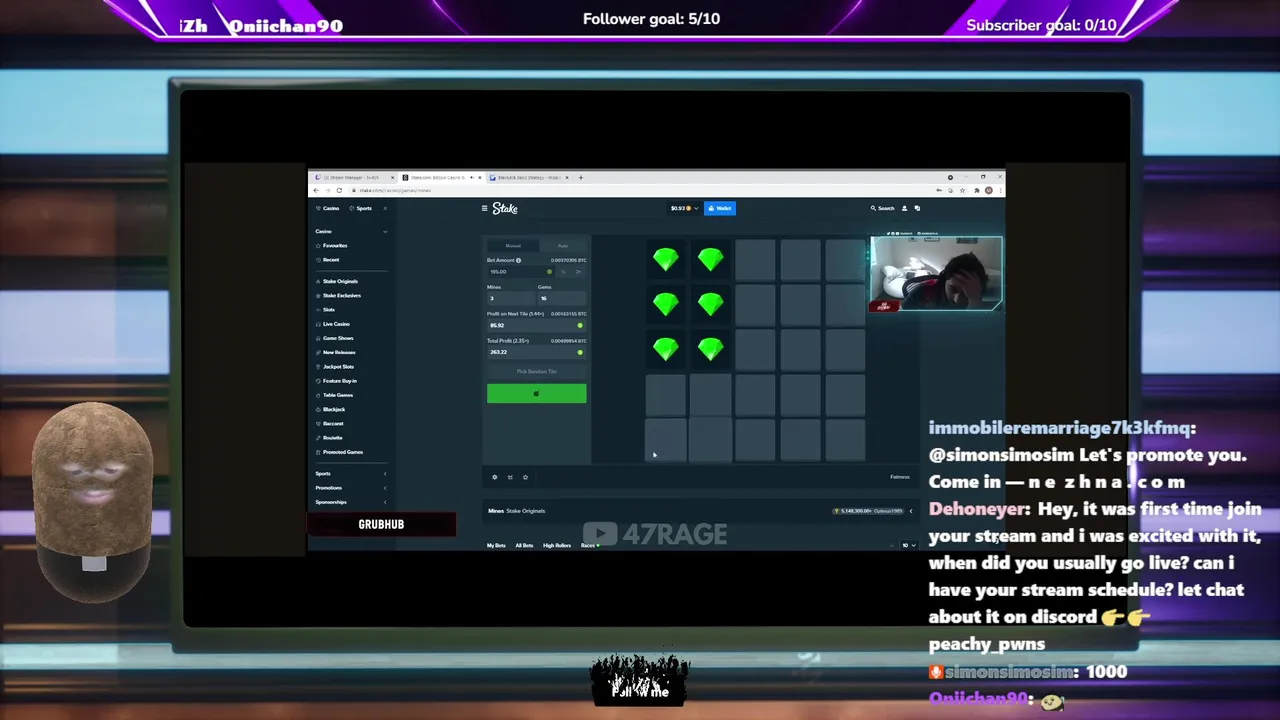Image resolution: width=1280 pixels, height=720 pixels.
Task: Switch to Races tab
Action: (588, 545)
